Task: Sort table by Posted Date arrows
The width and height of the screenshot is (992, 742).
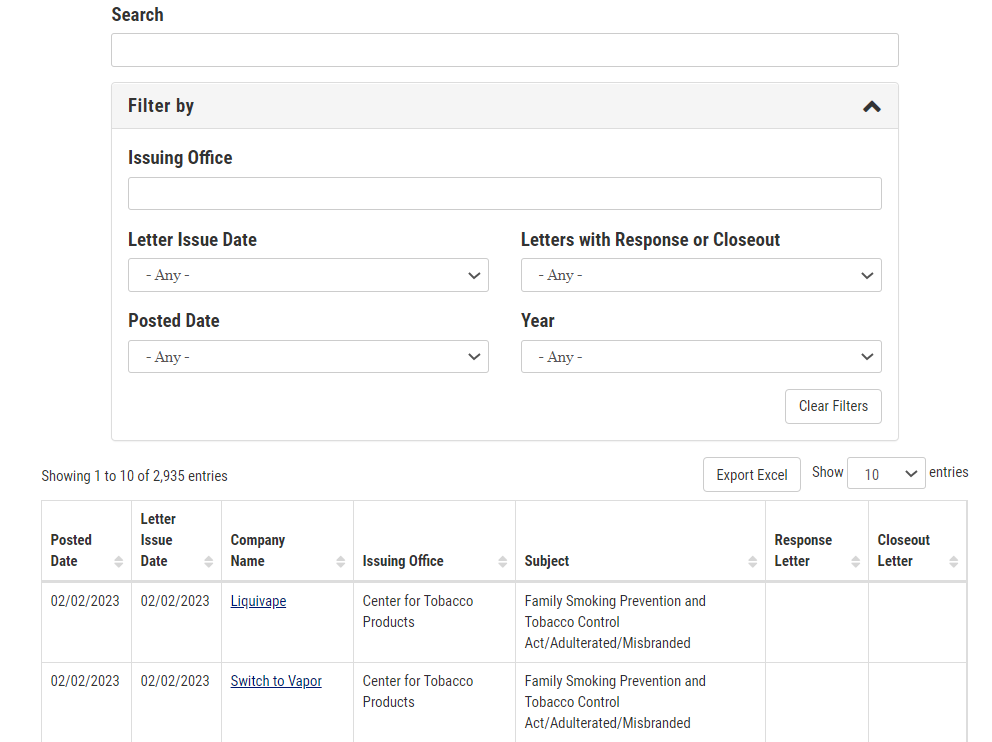Action: tap(118, 562)
